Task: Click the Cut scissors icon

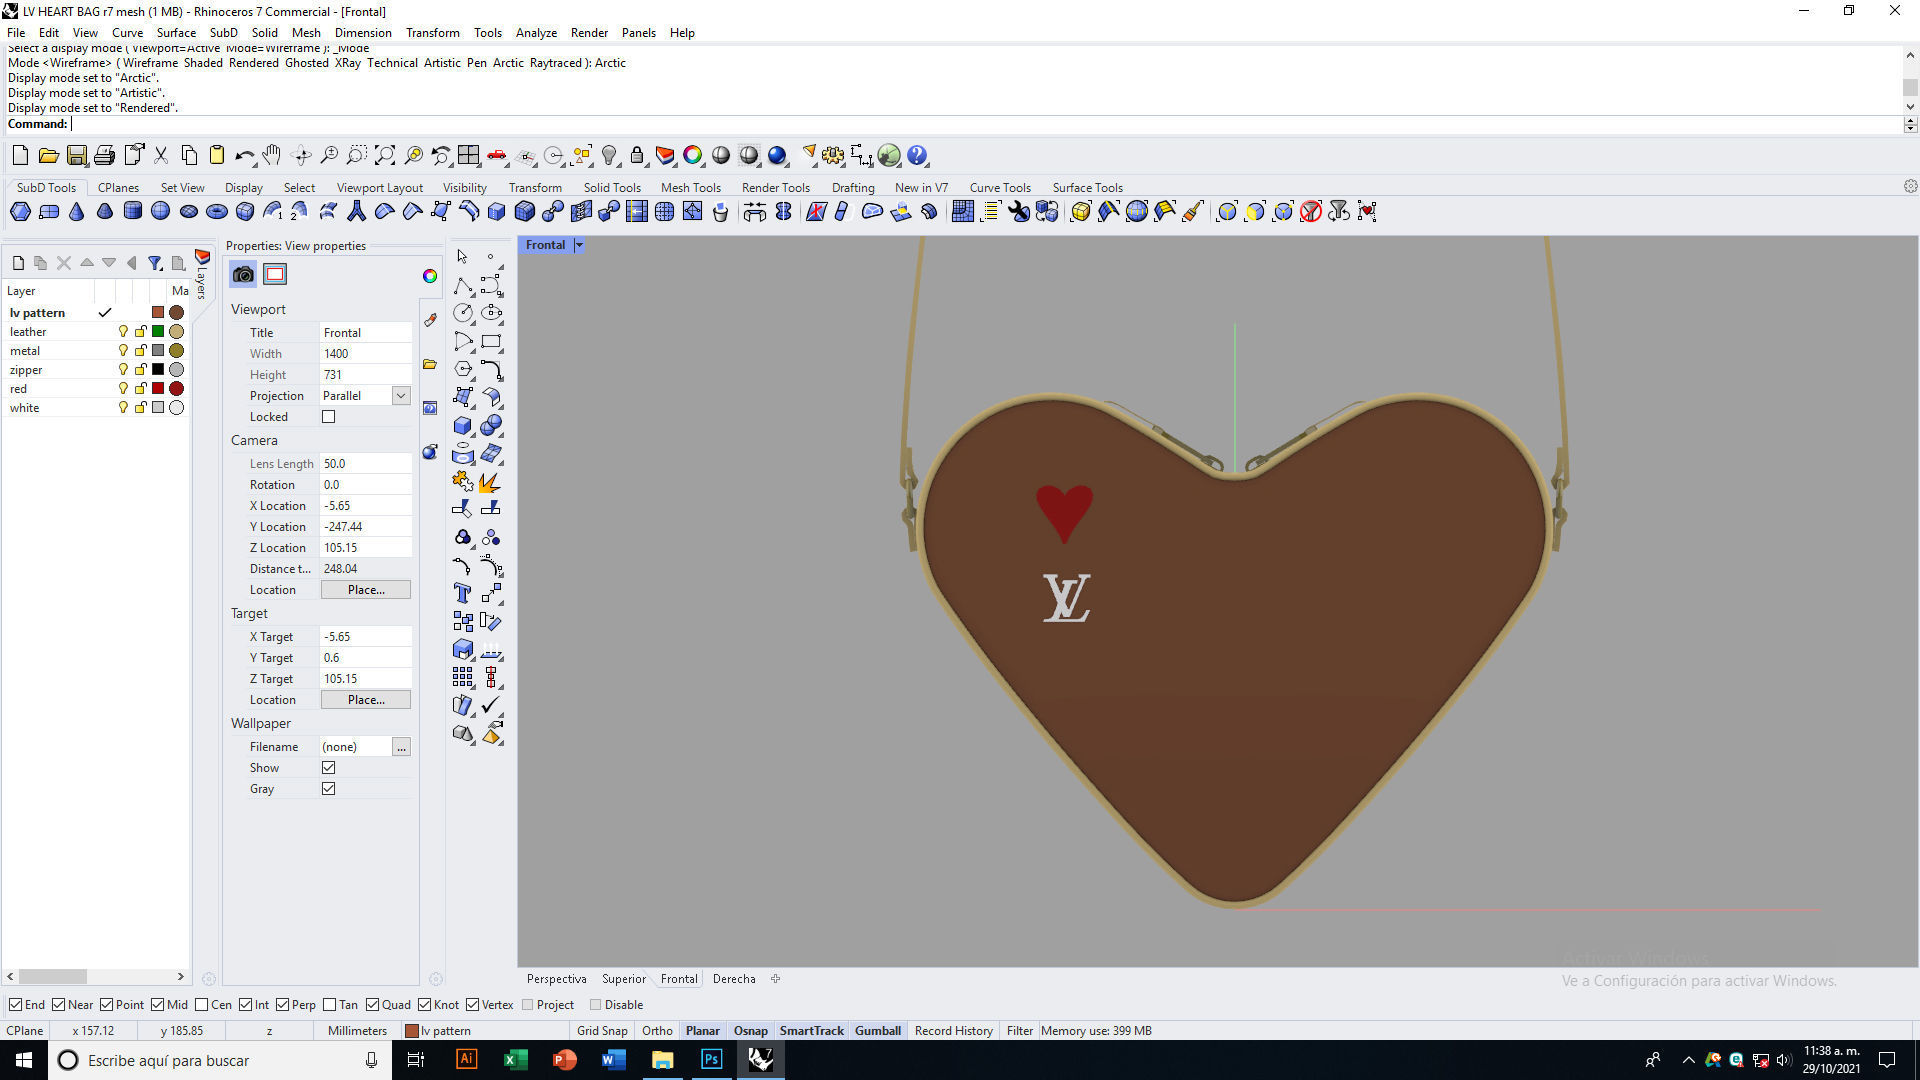Action: tap(160, 156)
